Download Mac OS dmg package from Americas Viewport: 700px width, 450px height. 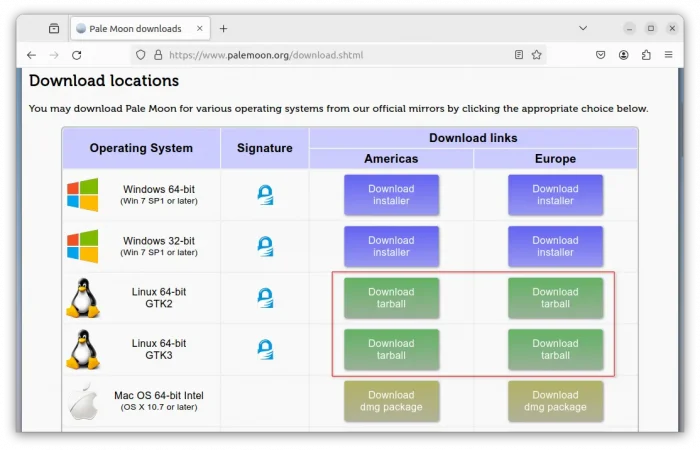coord(391,401)
